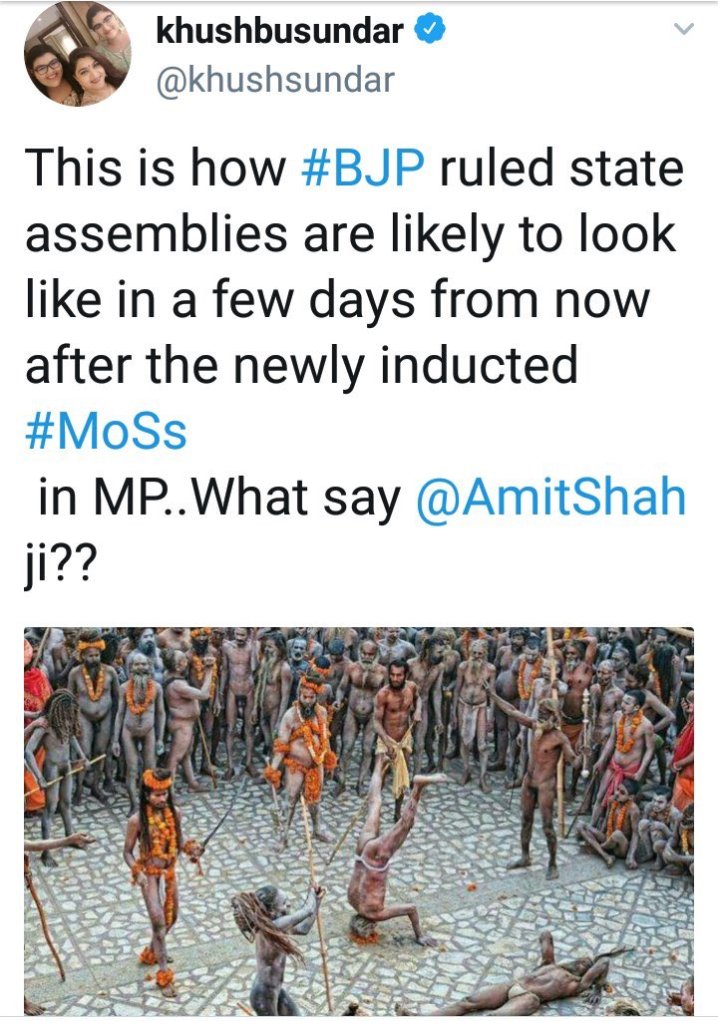This screenshot has width=718, height=1024.
Task: Click the line "assemblies are likely to look"
Action: [350, 234]
